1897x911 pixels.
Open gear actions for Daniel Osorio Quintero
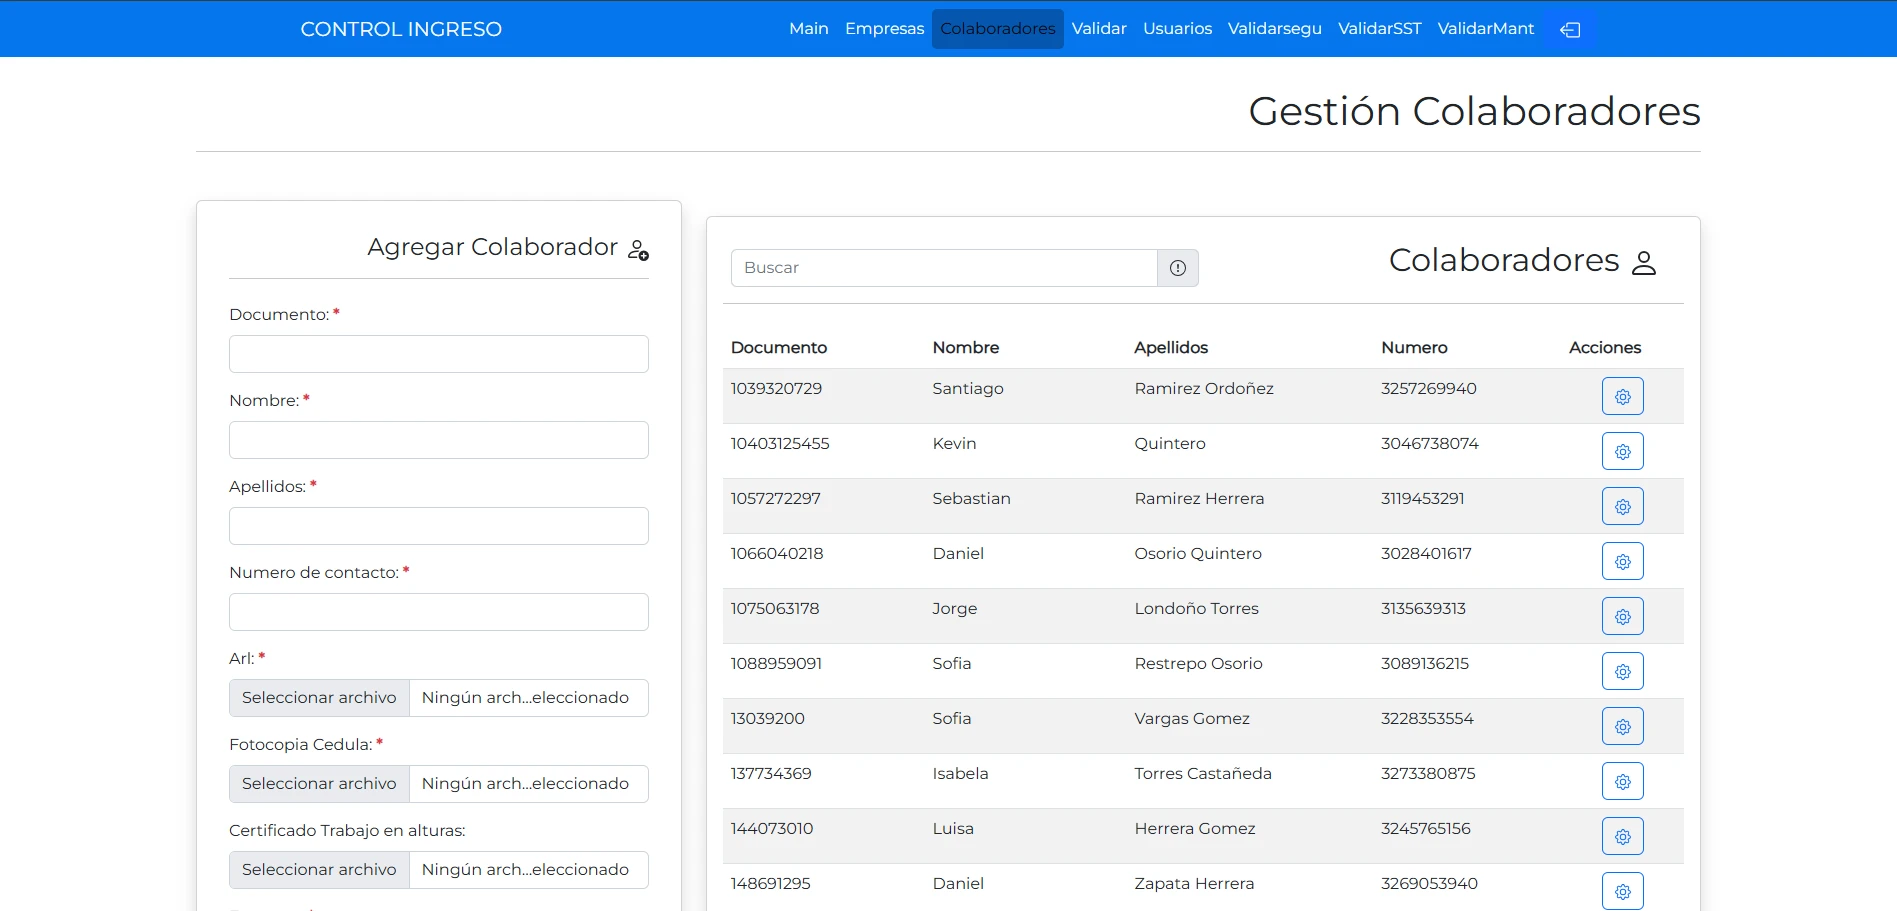(x=1622, y=562)
